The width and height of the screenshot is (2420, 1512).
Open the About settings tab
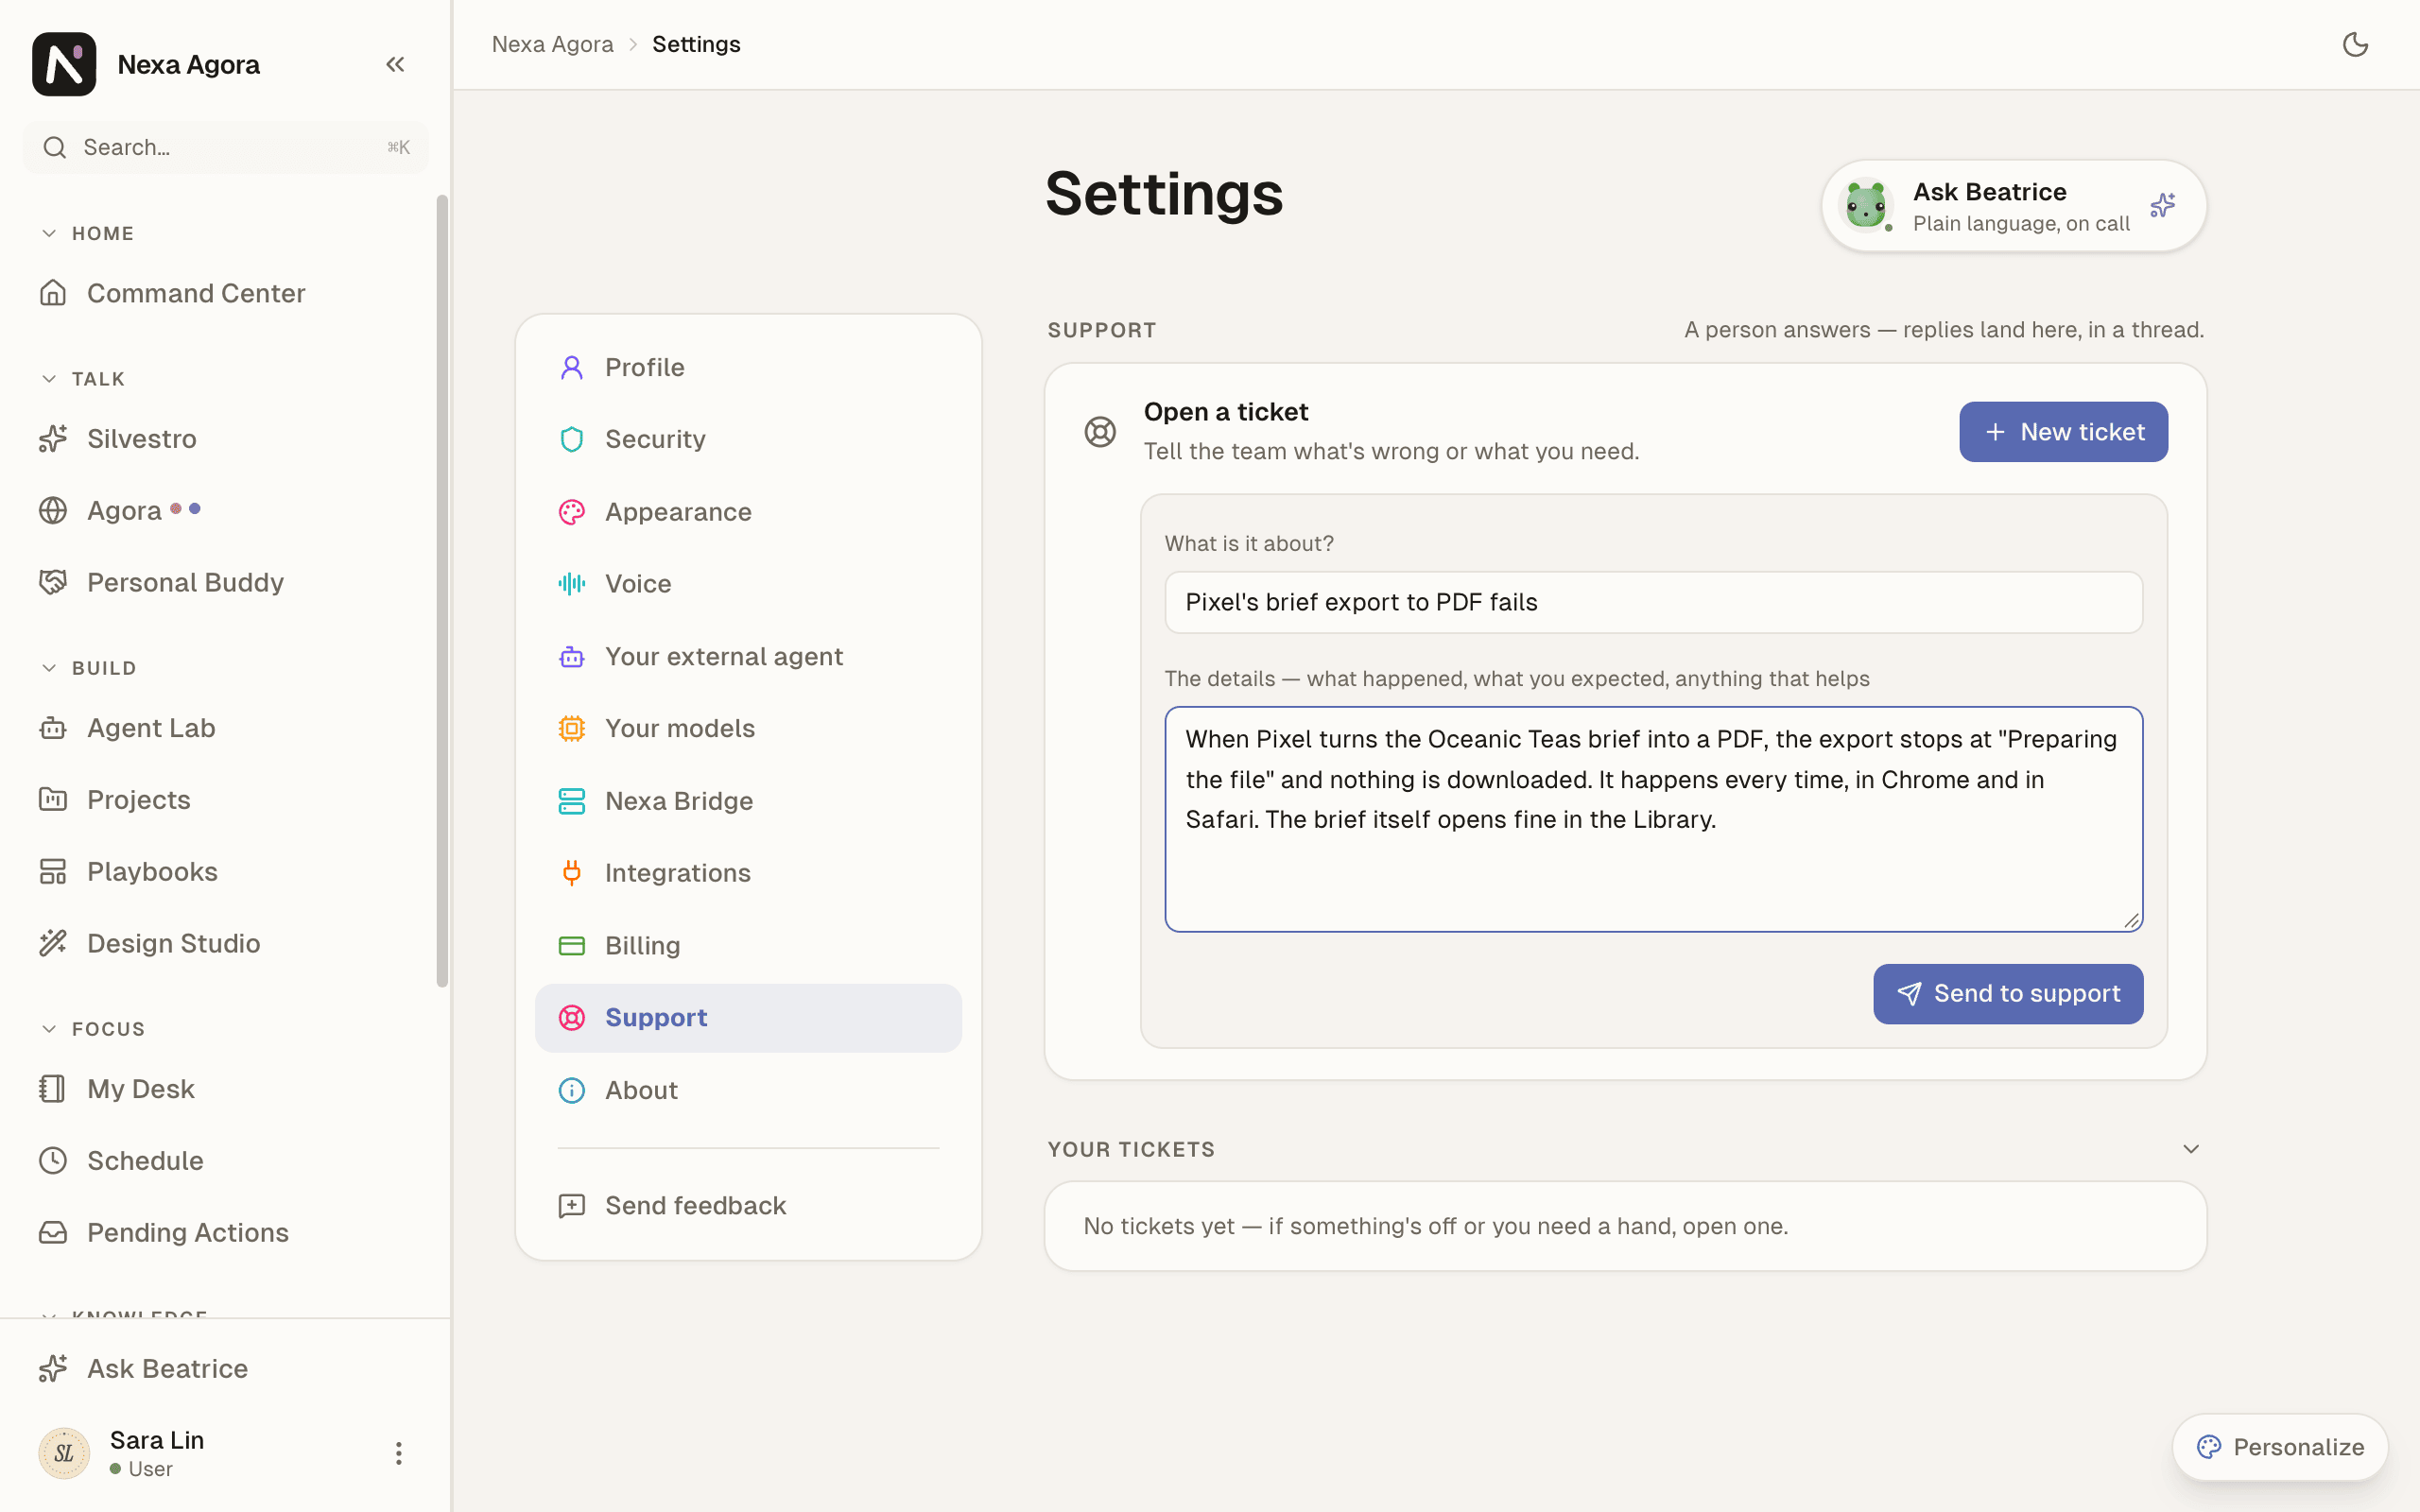pyautogui.click(x=748, y=1090)
